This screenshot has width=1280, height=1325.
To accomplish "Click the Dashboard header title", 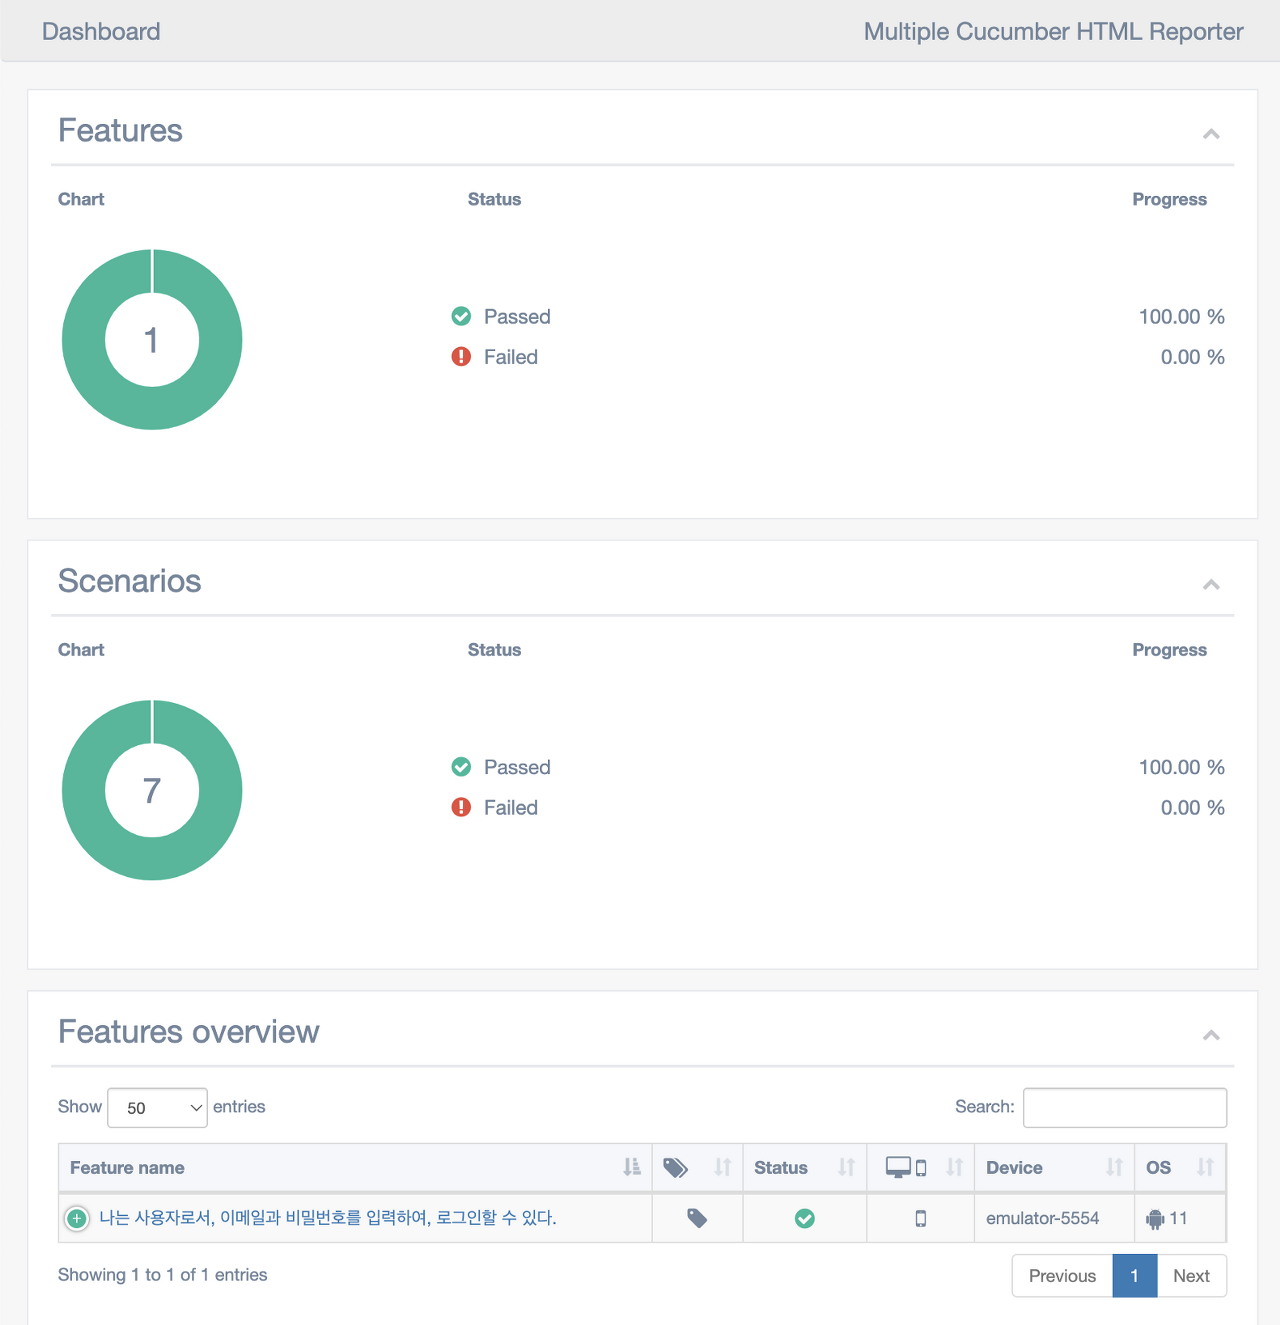I will pyautogui.click(x=101, y=31).
